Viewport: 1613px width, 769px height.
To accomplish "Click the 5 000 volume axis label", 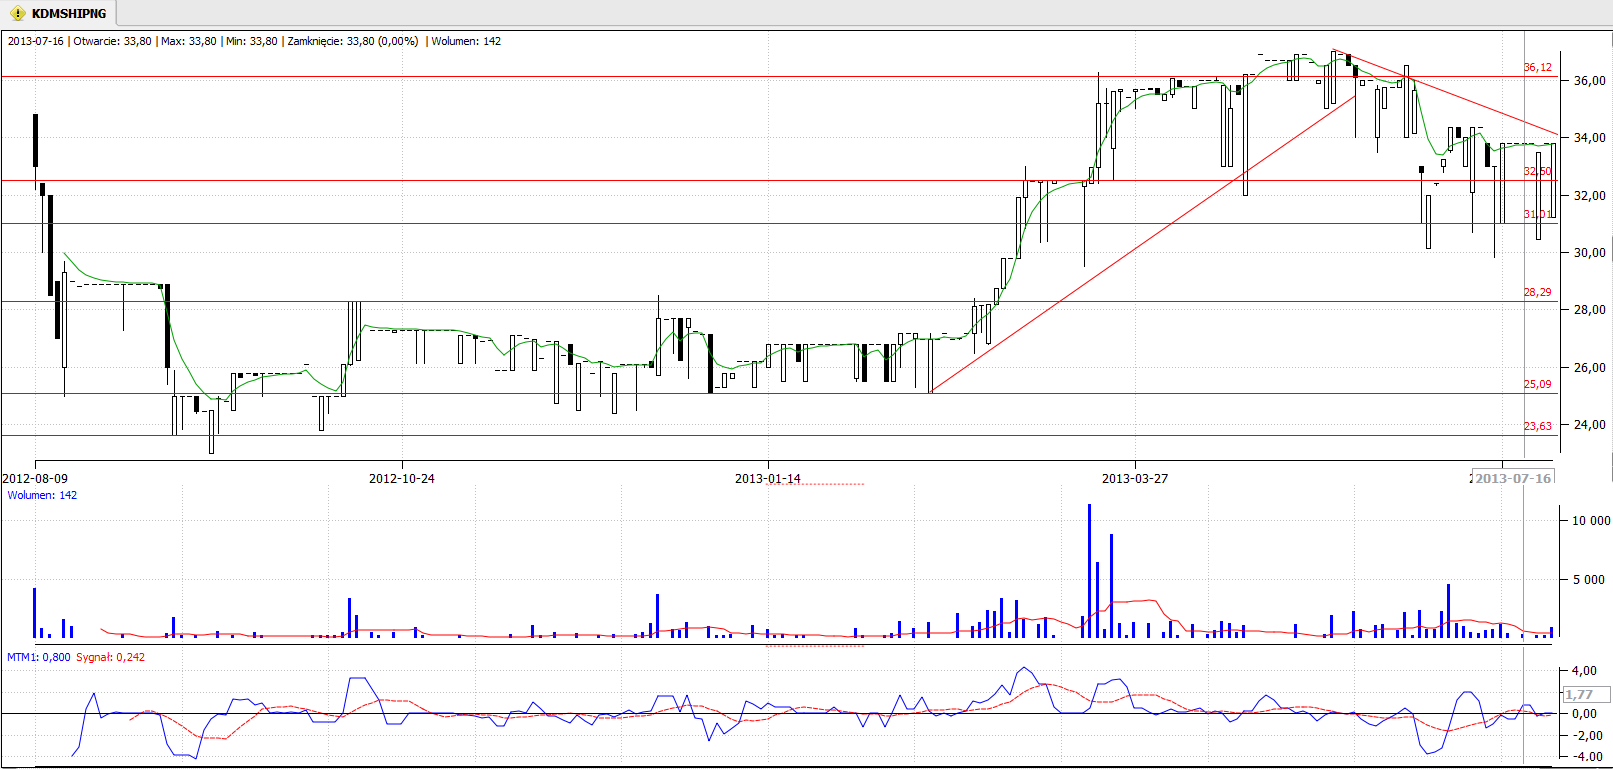I will click(x=1591, y=580).
